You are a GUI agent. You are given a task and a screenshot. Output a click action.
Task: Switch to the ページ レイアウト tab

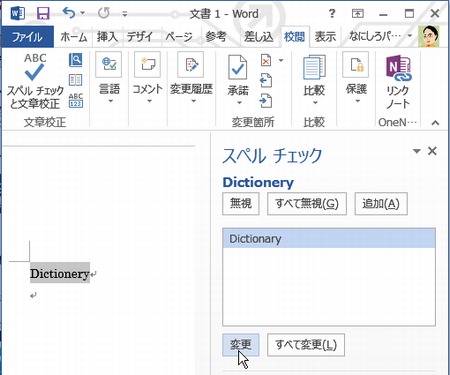(x=179, y=37)
